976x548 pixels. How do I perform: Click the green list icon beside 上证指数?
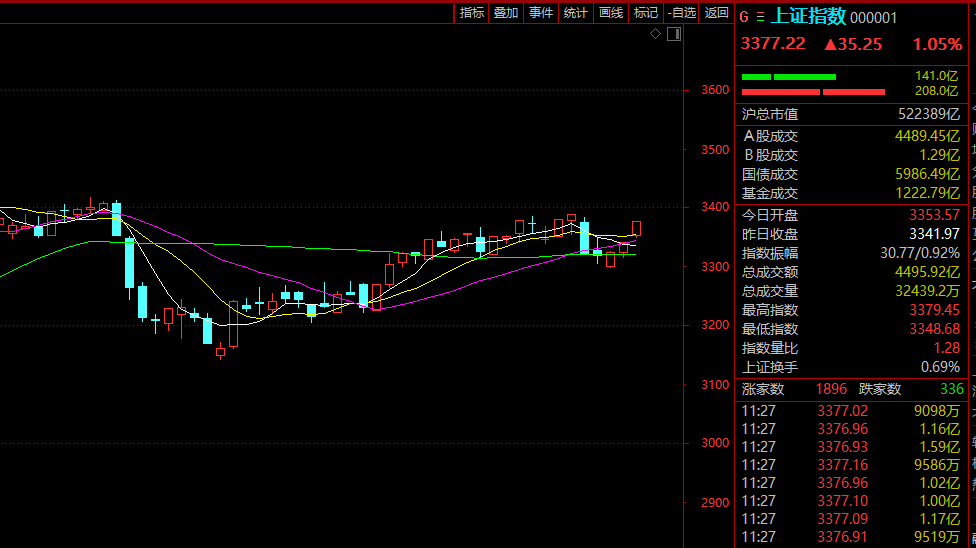[x=760, y=17]
